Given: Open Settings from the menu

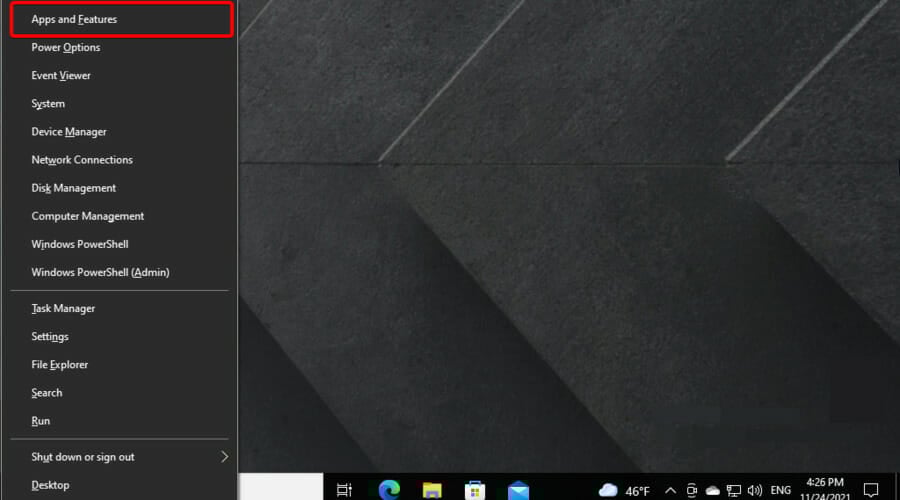Looking at the screenshot, I should click(x=121, y=337).
